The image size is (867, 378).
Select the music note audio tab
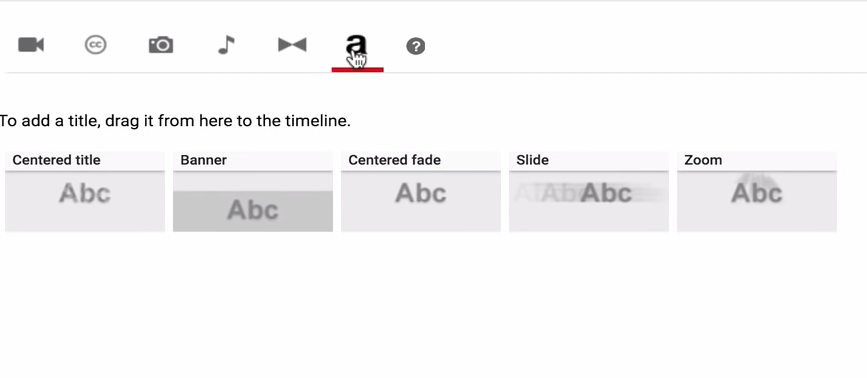(x=226, y=45)
